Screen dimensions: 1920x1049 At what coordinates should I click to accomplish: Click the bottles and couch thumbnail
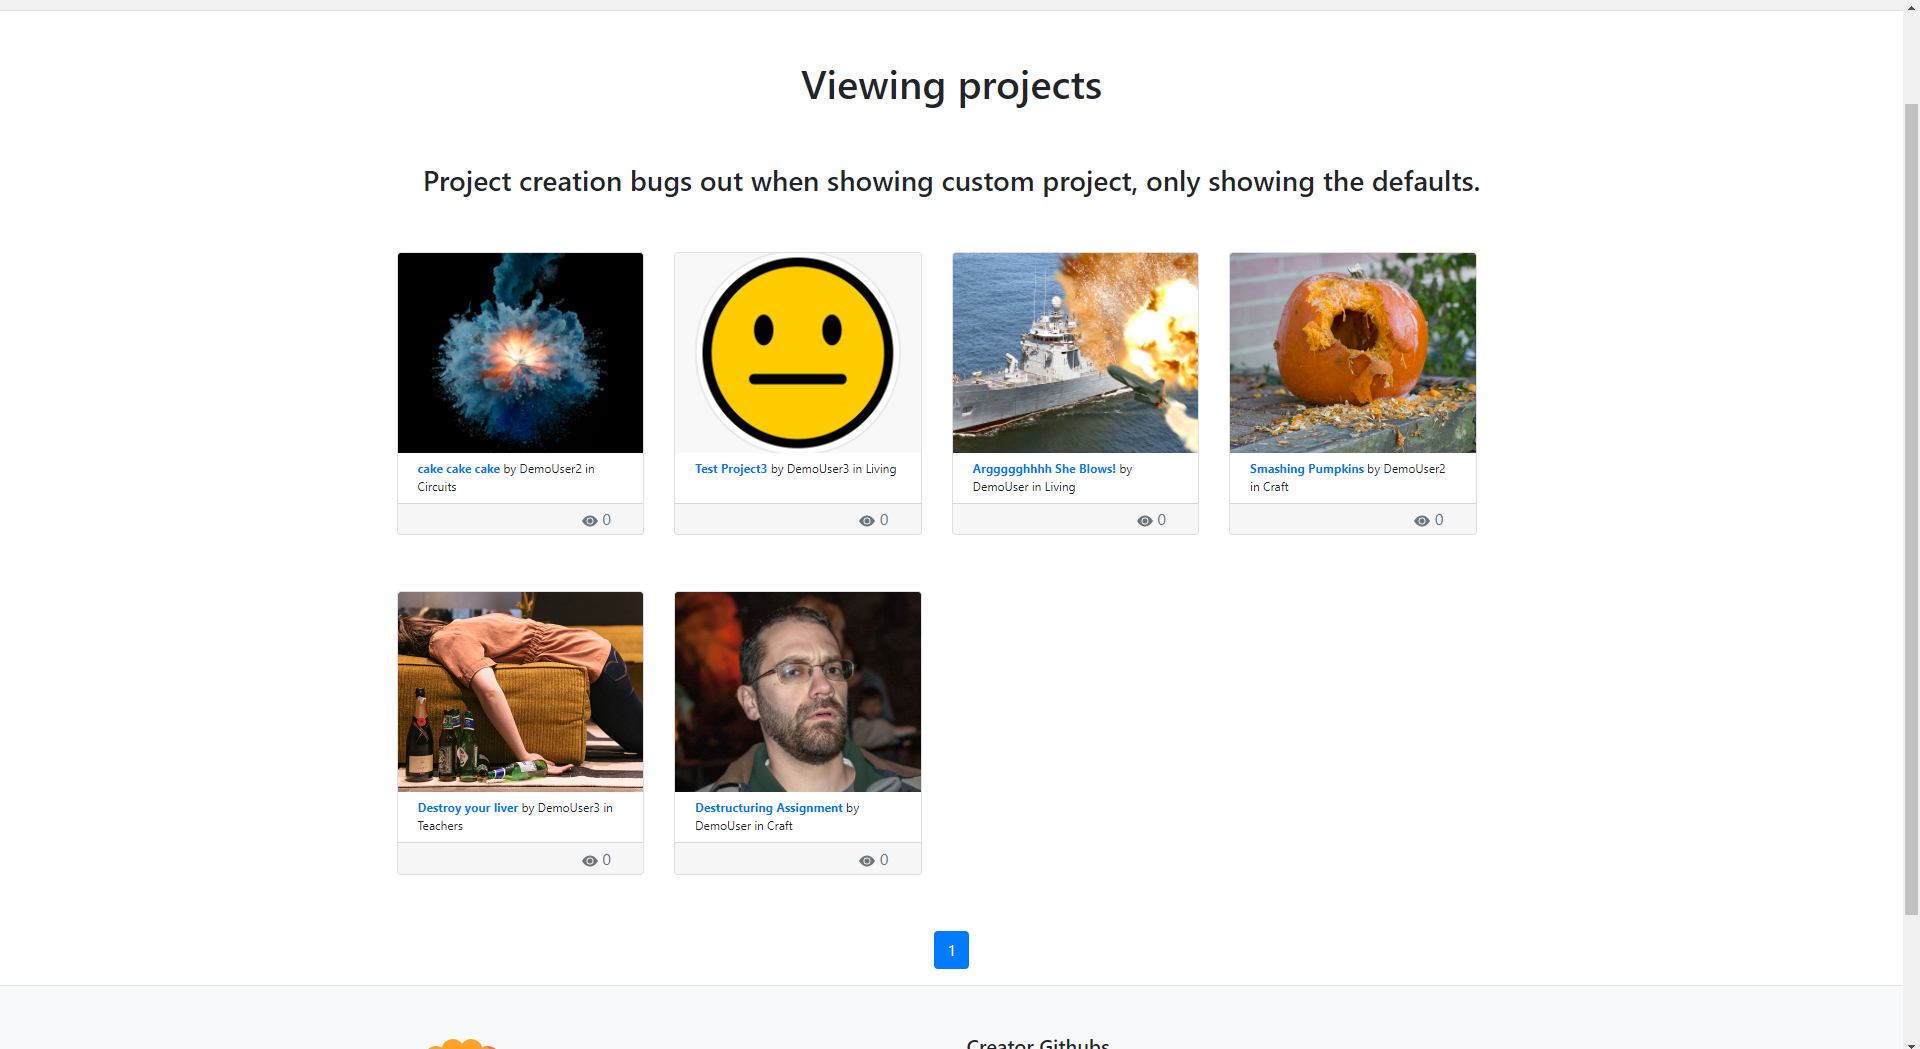(x=520, y=692)
